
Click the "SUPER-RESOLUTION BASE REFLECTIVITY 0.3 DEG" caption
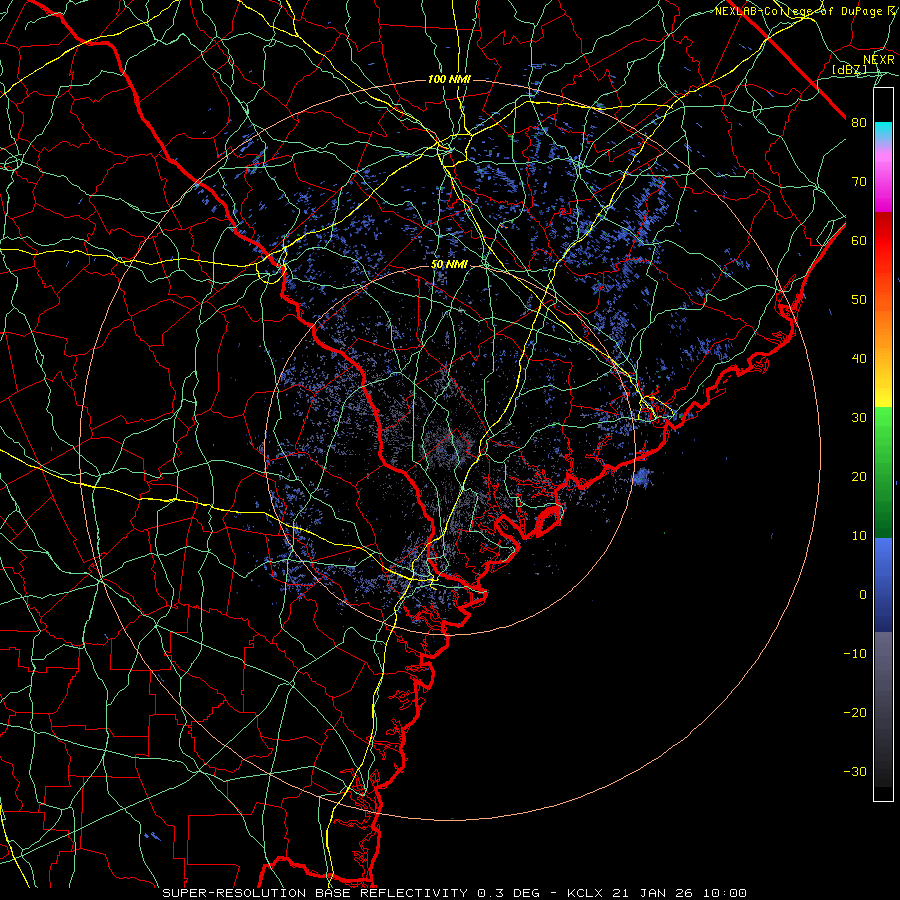pos(351,893)
